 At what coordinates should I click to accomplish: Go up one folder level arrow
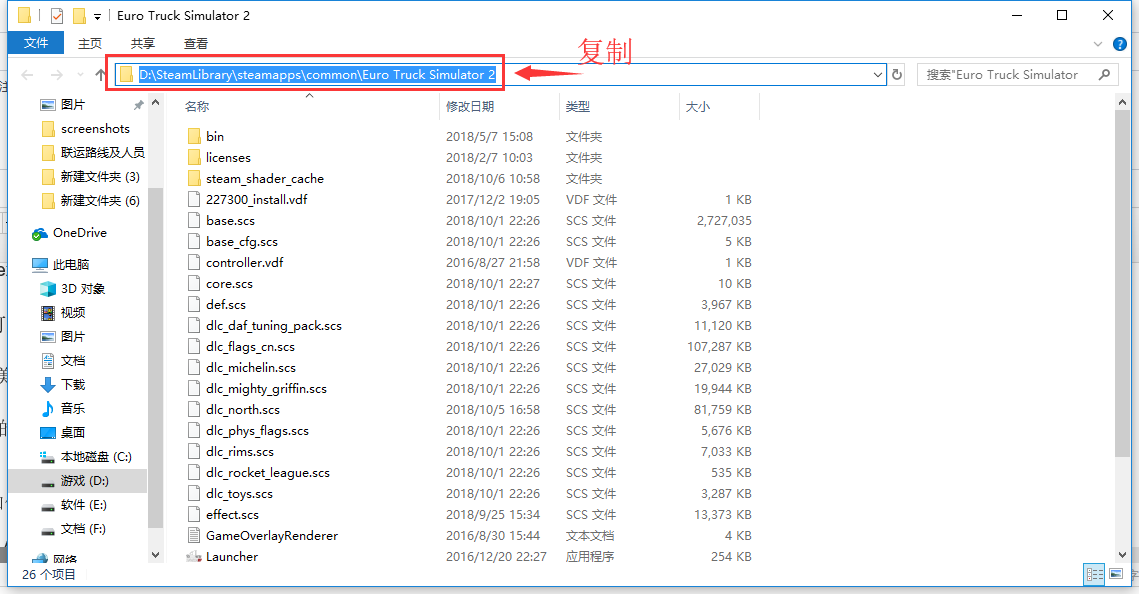click(100, 75)
